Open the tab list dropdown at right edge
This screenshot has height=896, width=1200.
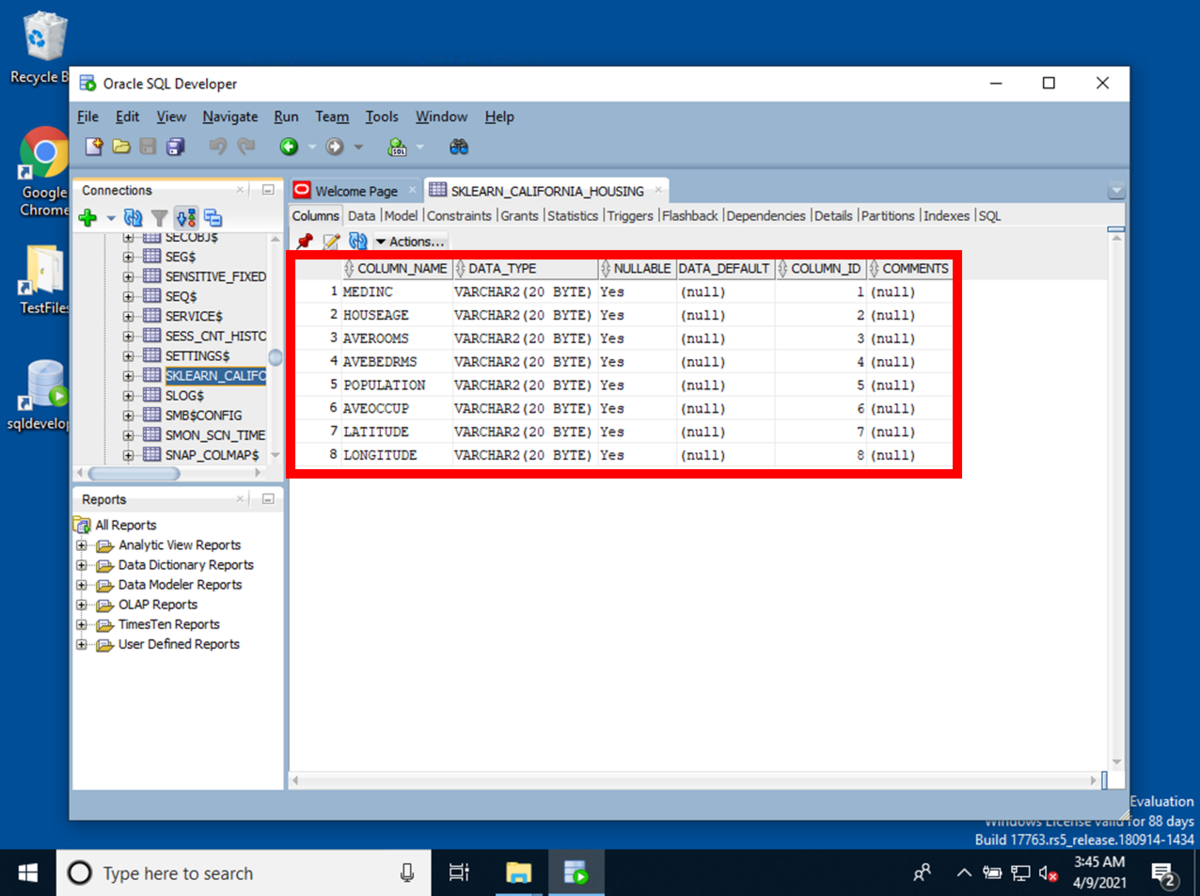1117,191
